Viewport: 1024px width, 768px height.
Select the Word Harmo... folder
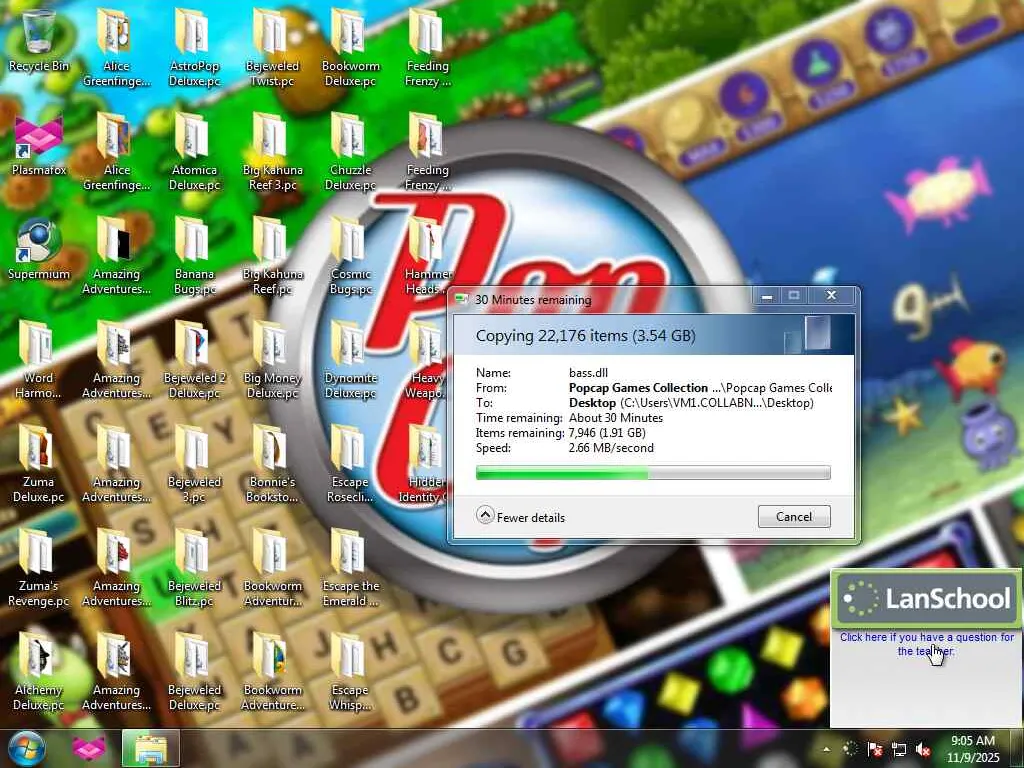(38, 361)
